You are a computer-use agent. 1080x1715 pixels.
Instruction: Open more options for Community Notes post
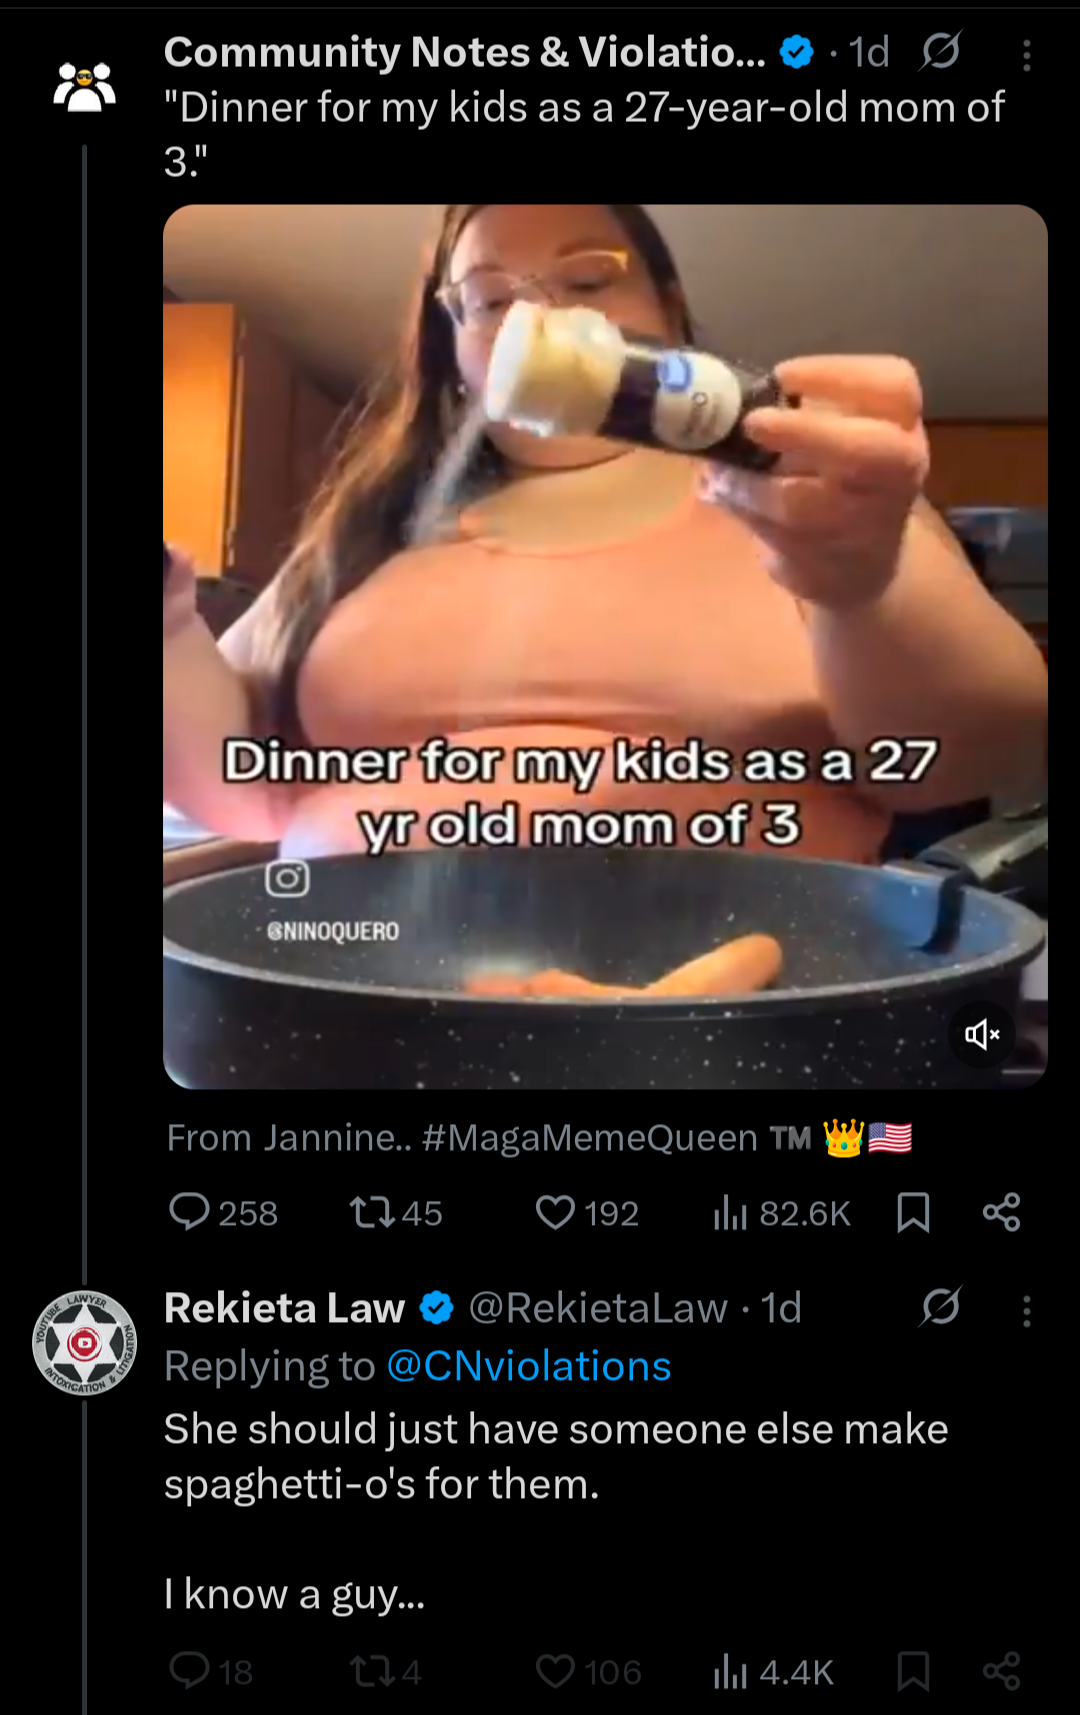coord(1026,55)
